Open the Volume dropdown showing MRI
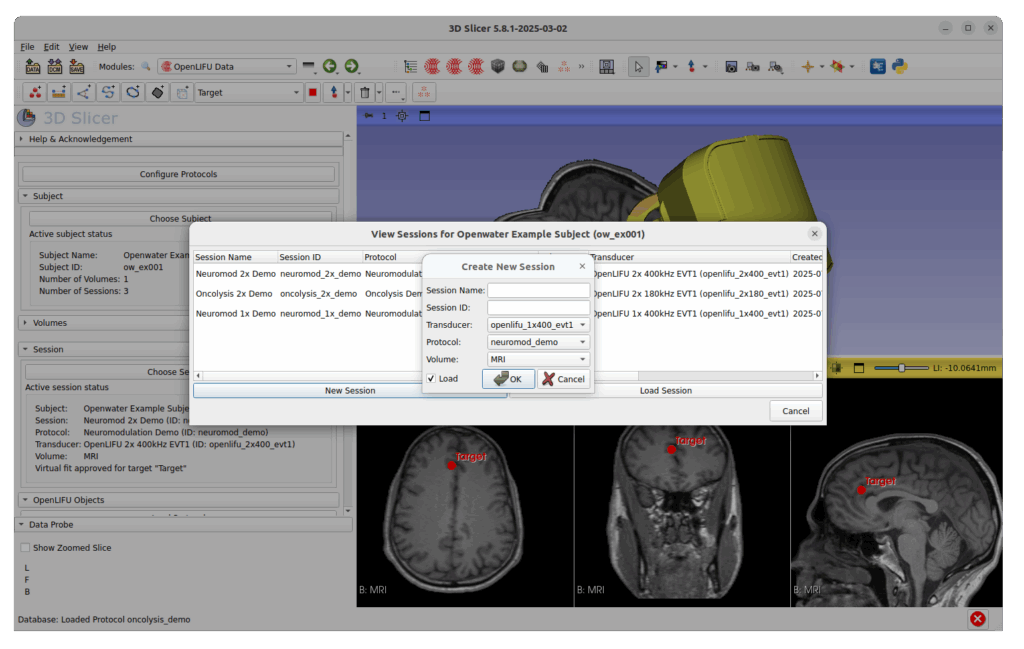1024x649 pixels. (x=538, y=359)
